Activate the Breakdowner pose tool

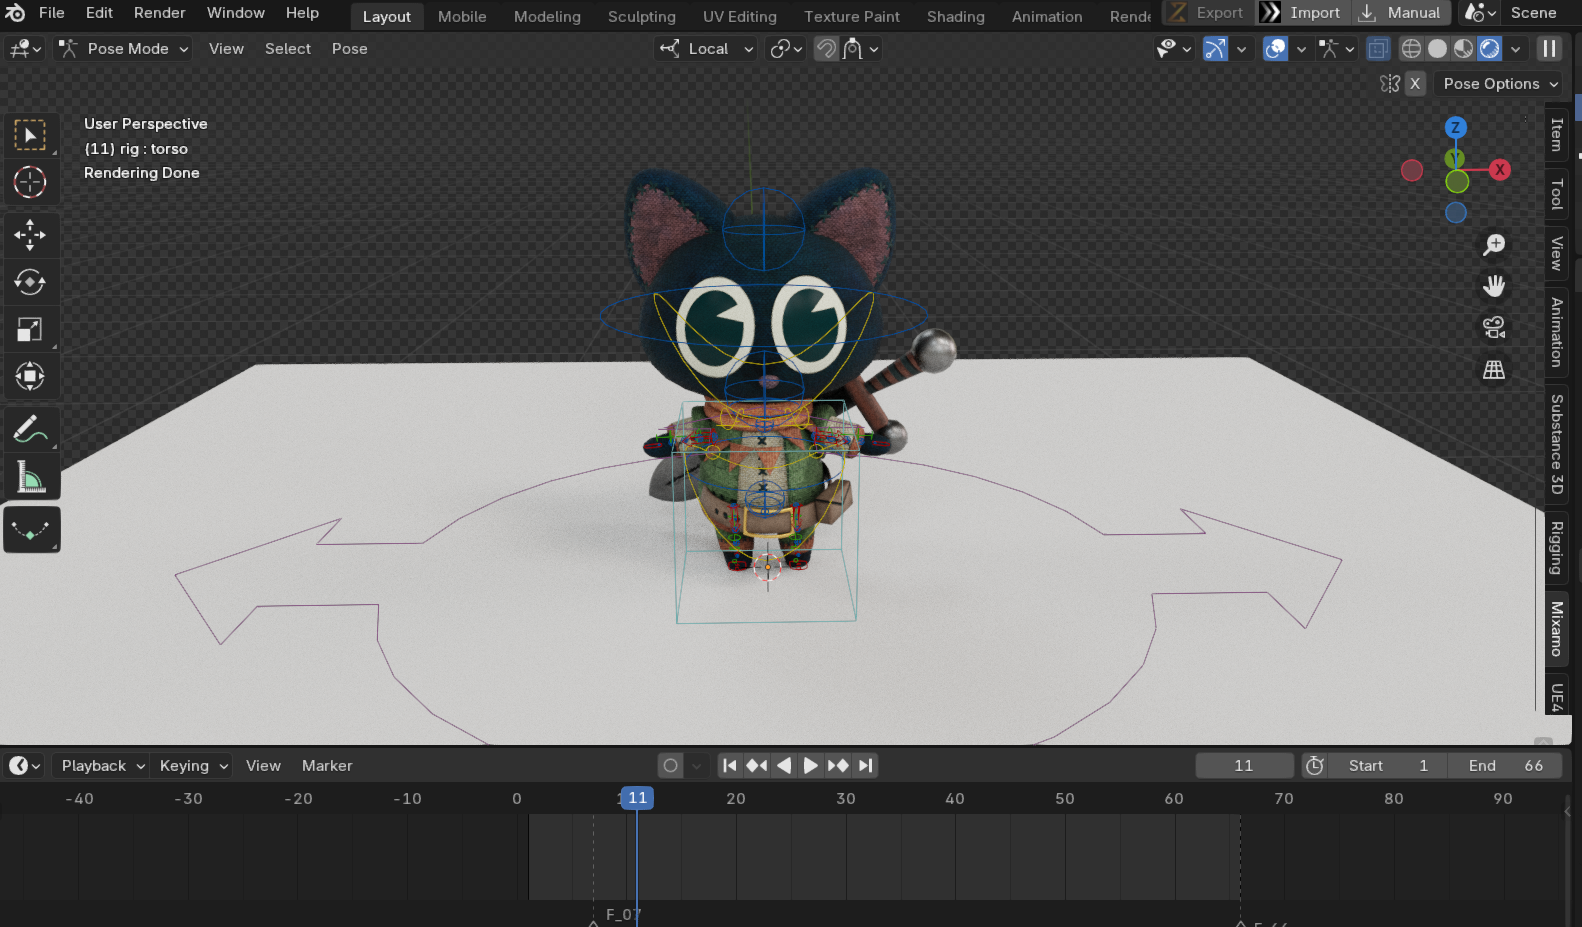point(30,530)
